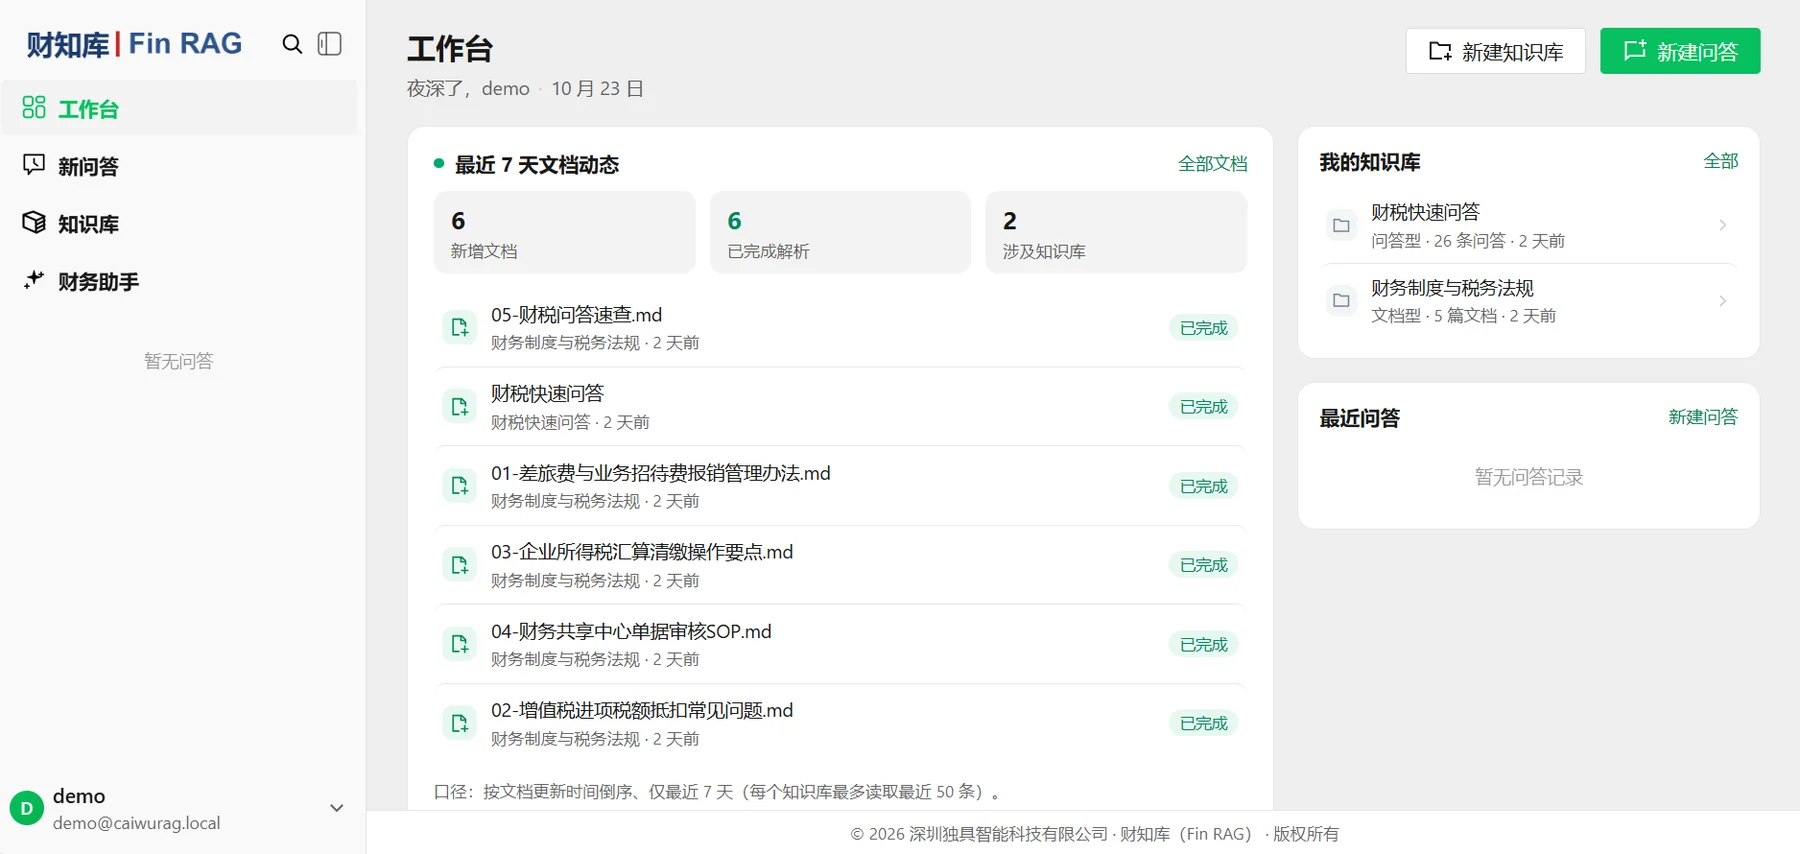Open 知识库 from the sidebar

click(x=179, y=223)
